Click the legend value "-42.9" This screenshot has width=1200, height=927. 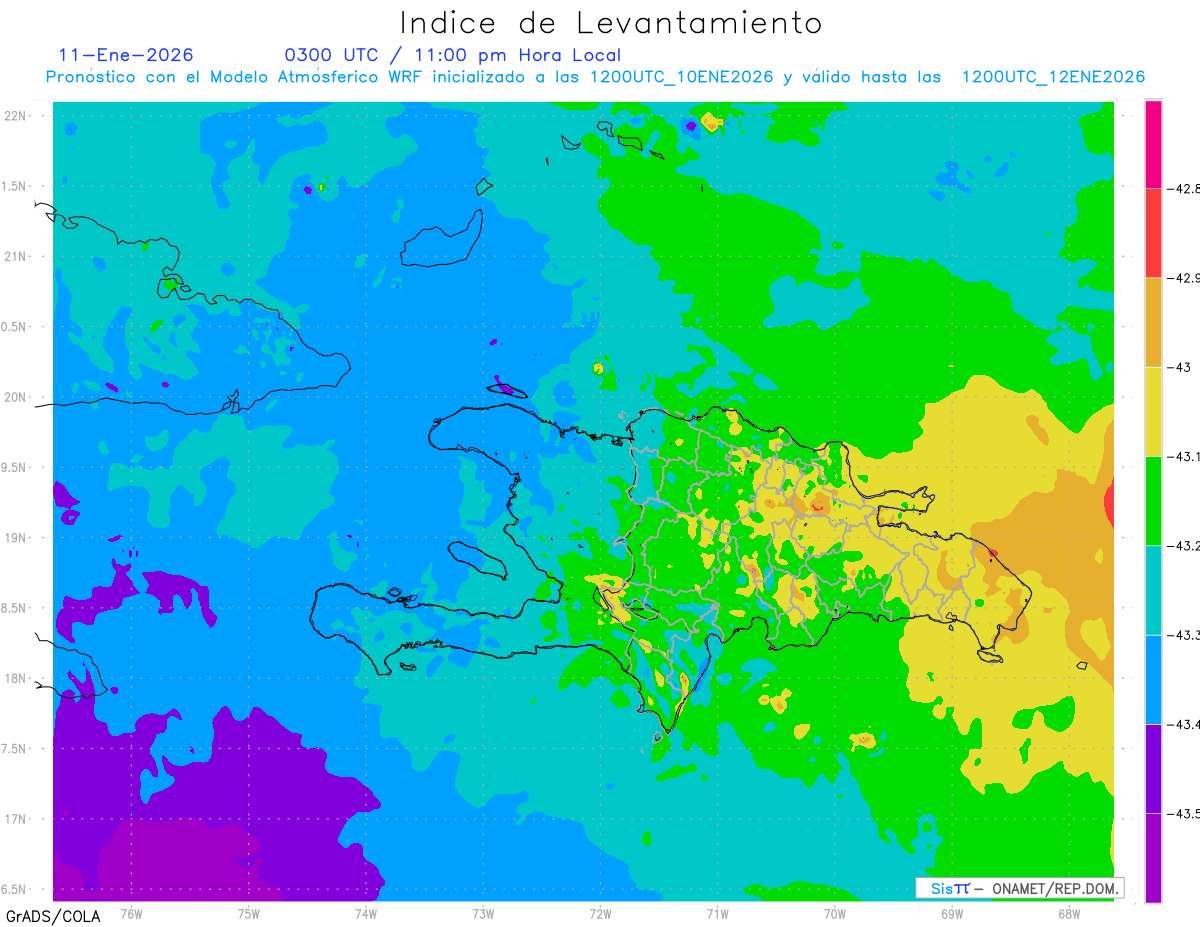coord(1184,278)
